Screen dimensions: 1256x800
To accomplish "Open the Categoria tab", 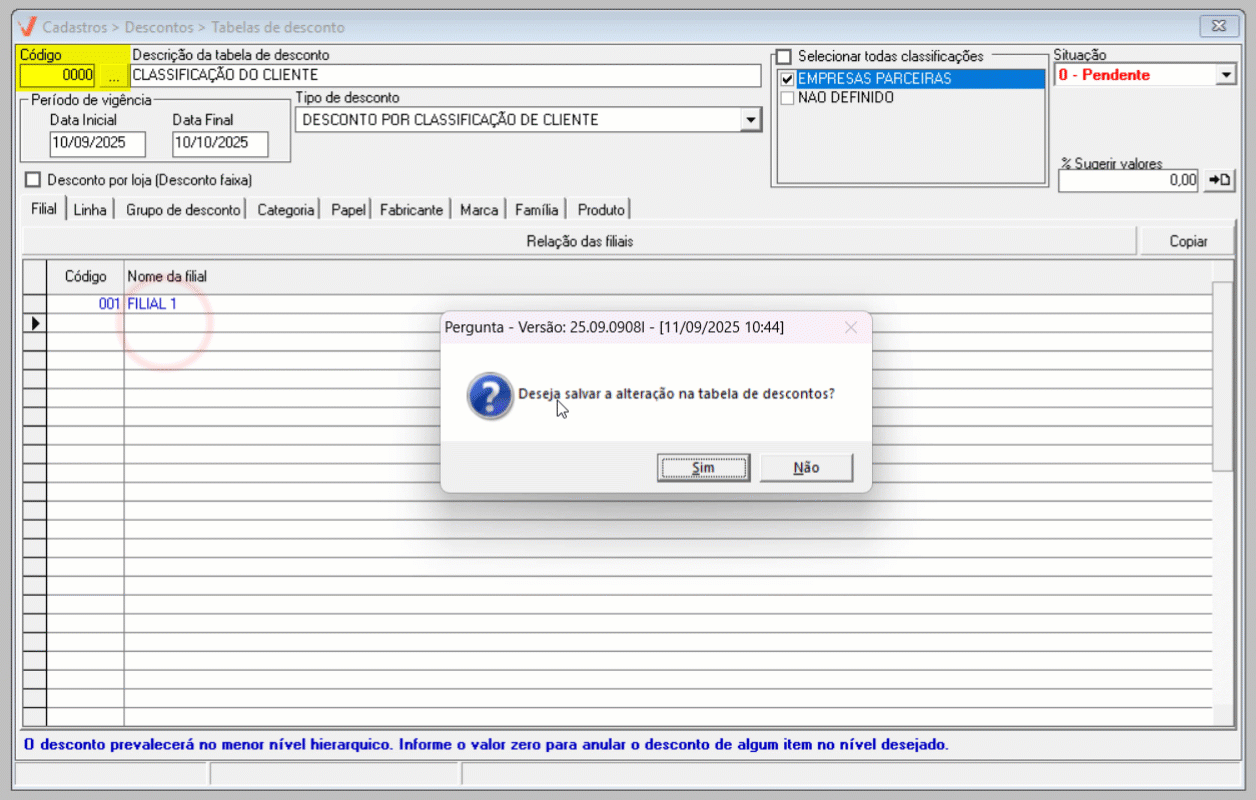I will [x=286, y=210].
